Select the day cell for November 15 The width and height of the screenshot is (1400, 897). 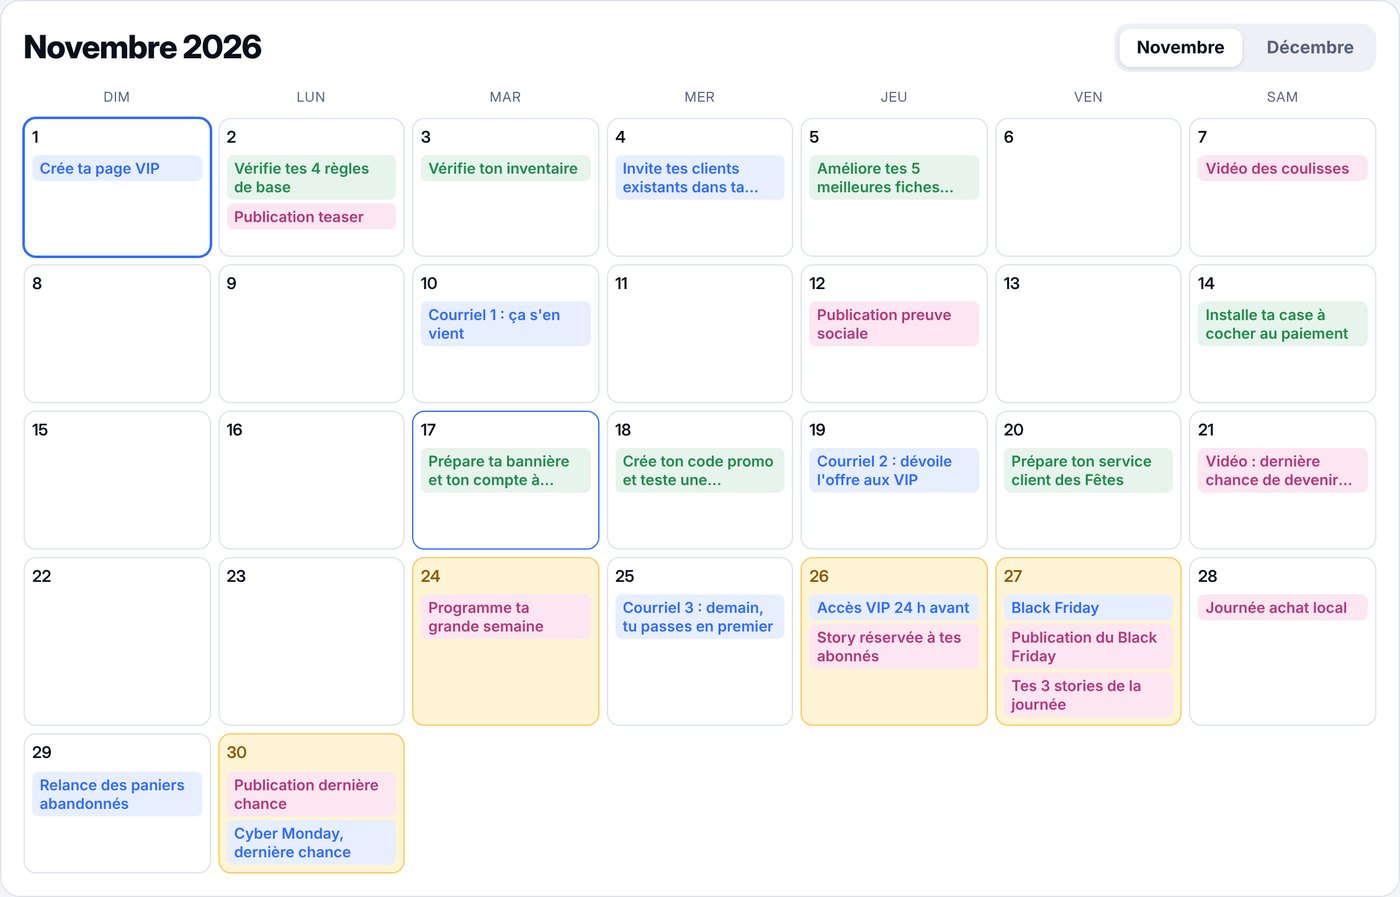[x=117, y=480]
